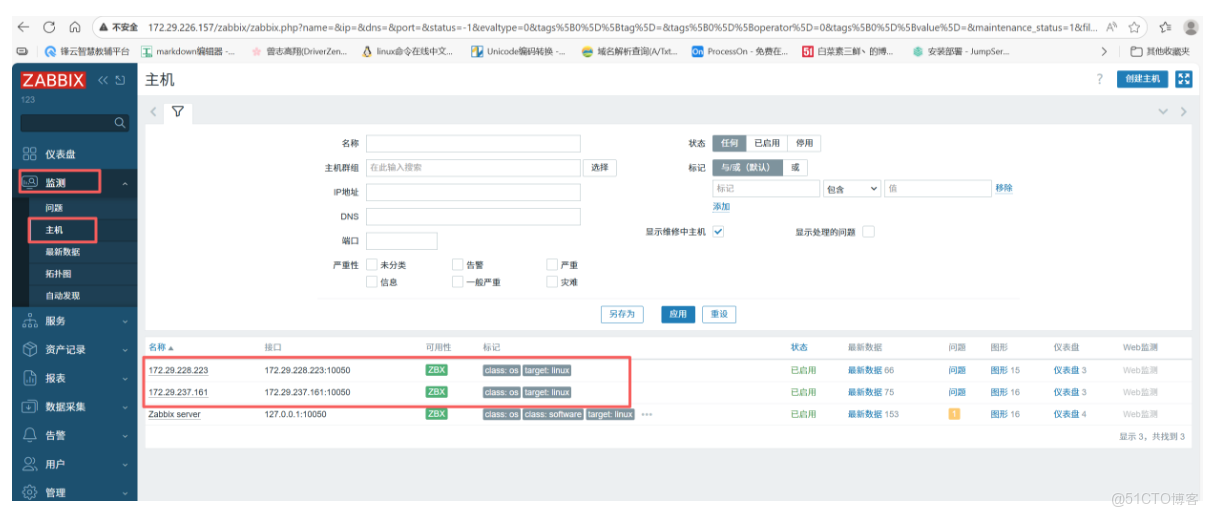Expand the 资产记录 menu chevron
The width and height of the screenshot is (1209, 516).
[125, 349]
